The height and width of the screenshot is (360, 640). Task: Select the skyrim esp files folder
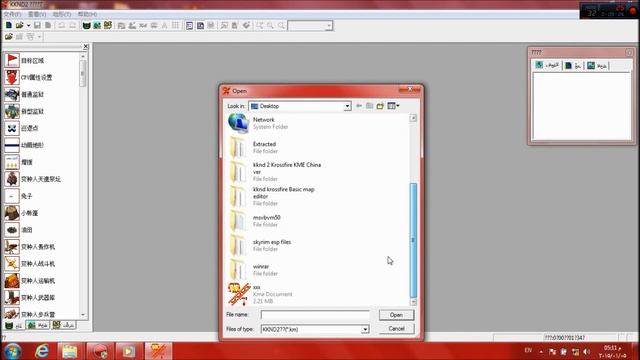260,245
